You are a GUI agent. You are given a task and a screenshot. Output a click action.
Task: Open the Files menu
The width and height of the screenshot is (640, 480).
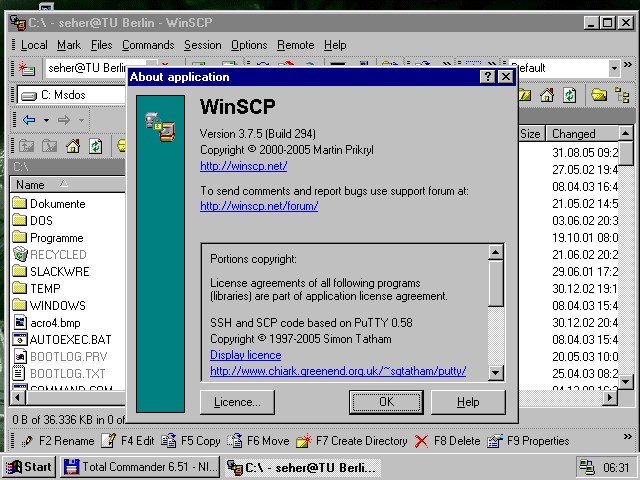click(x=102, y=45)
